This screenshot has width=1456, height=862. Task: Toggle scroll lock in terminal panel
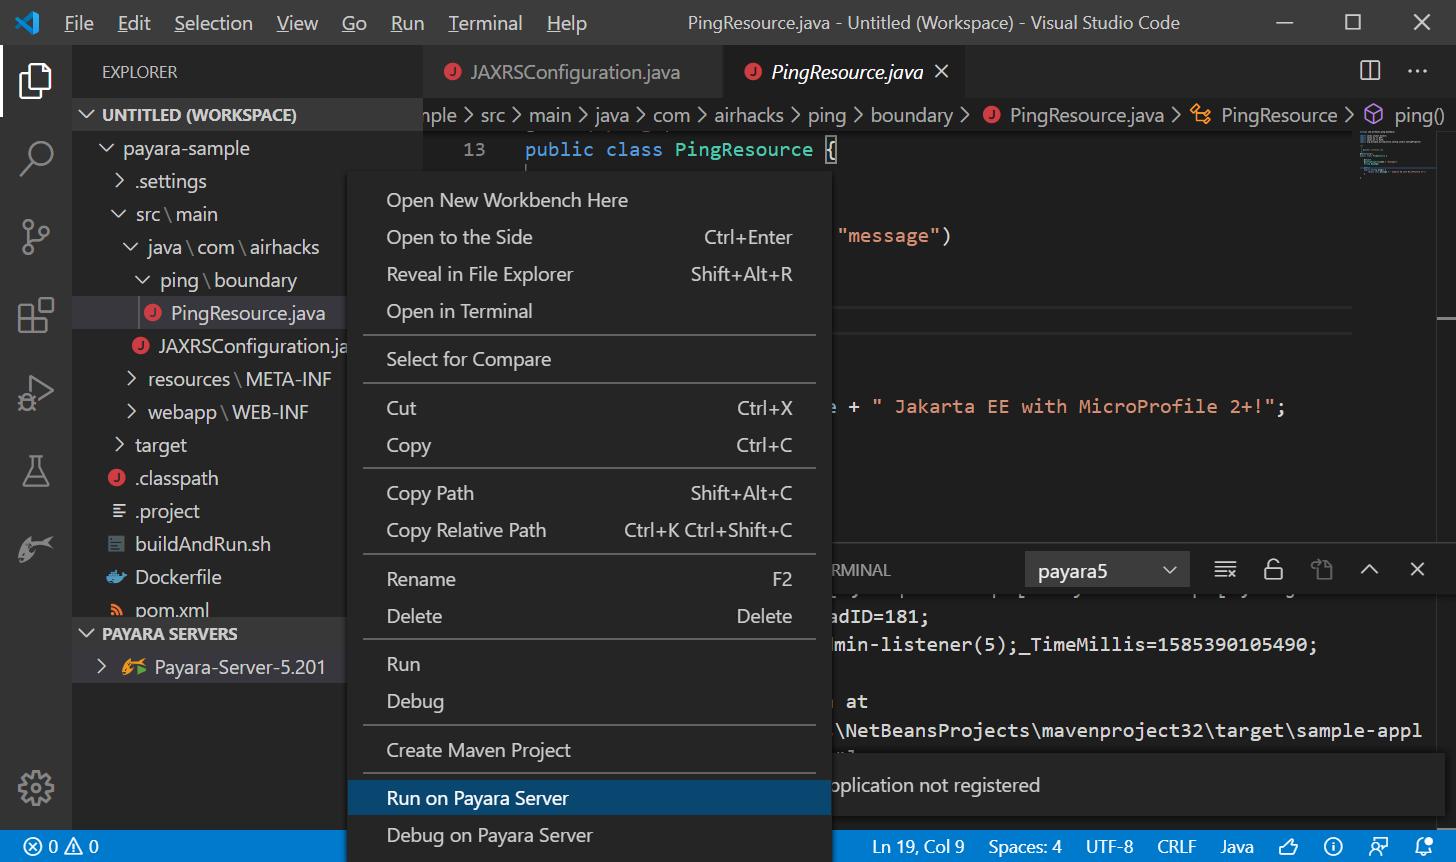1273,570
